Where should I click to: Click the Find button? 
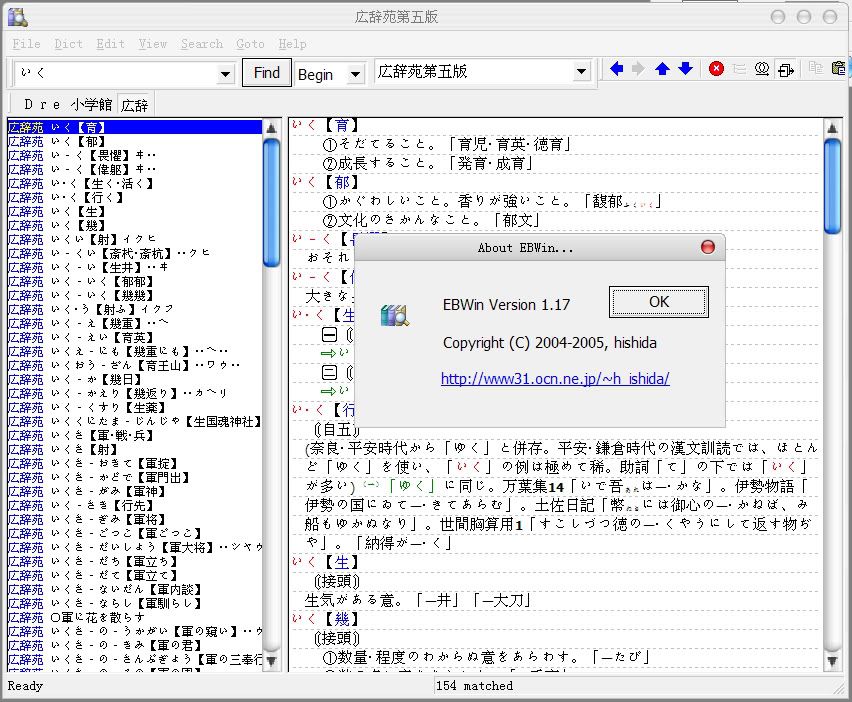pos(266,72)
